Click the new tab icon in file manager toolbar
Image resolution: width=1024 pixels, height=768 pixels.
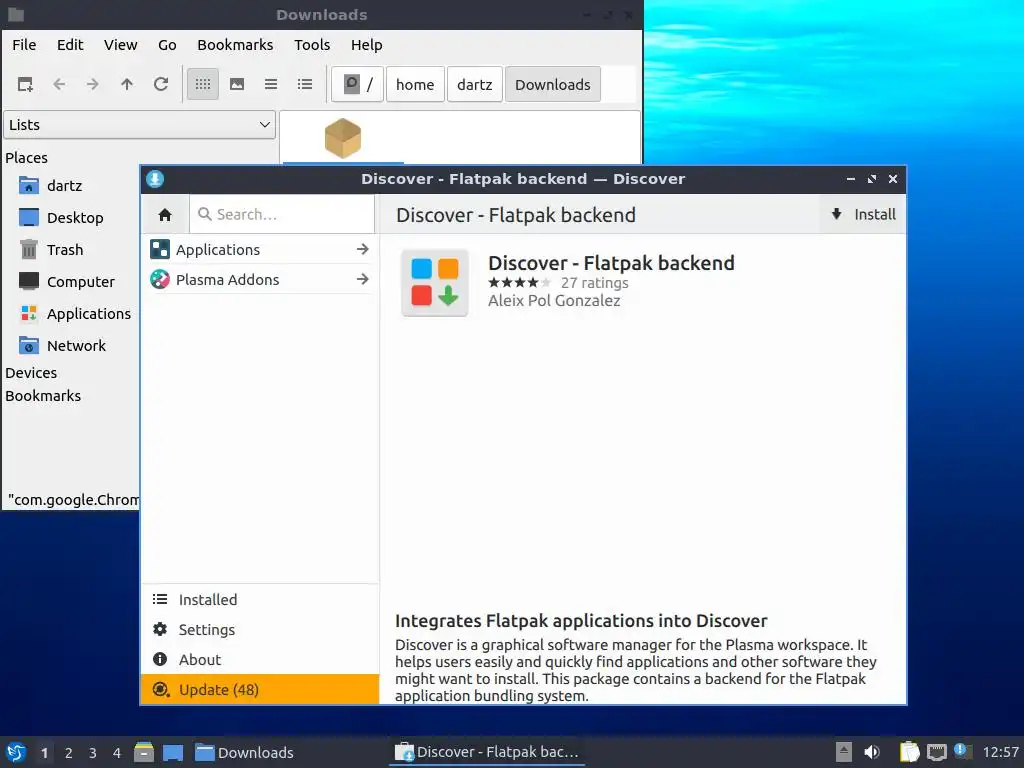point(25,84)
